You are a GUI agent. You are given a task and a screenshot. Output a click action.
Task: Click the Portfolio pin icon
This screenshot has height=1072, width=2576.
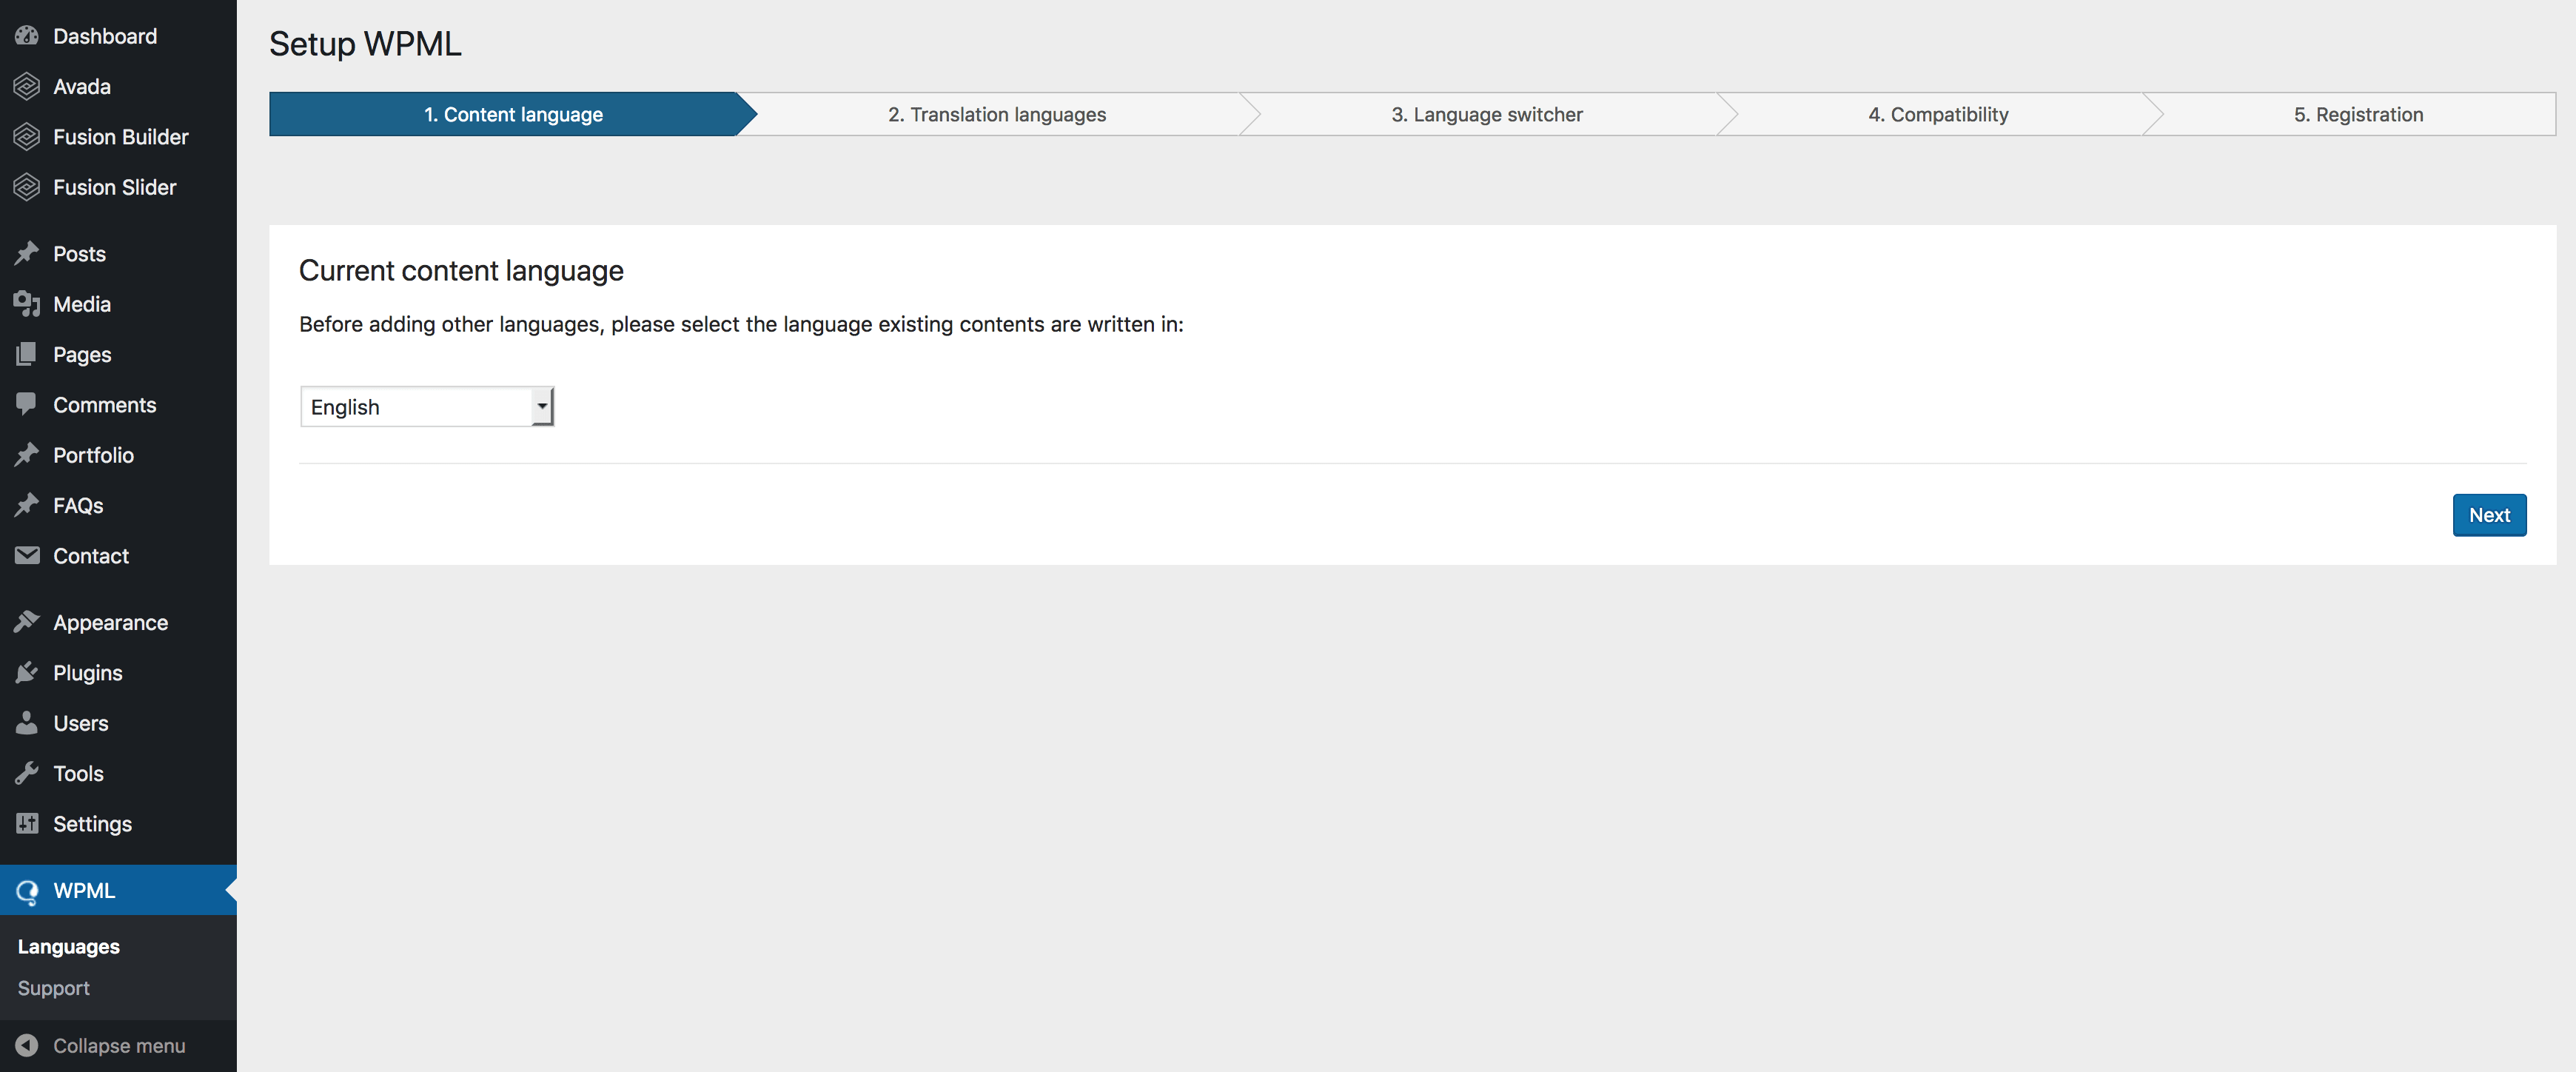click(x=27, y=455)
